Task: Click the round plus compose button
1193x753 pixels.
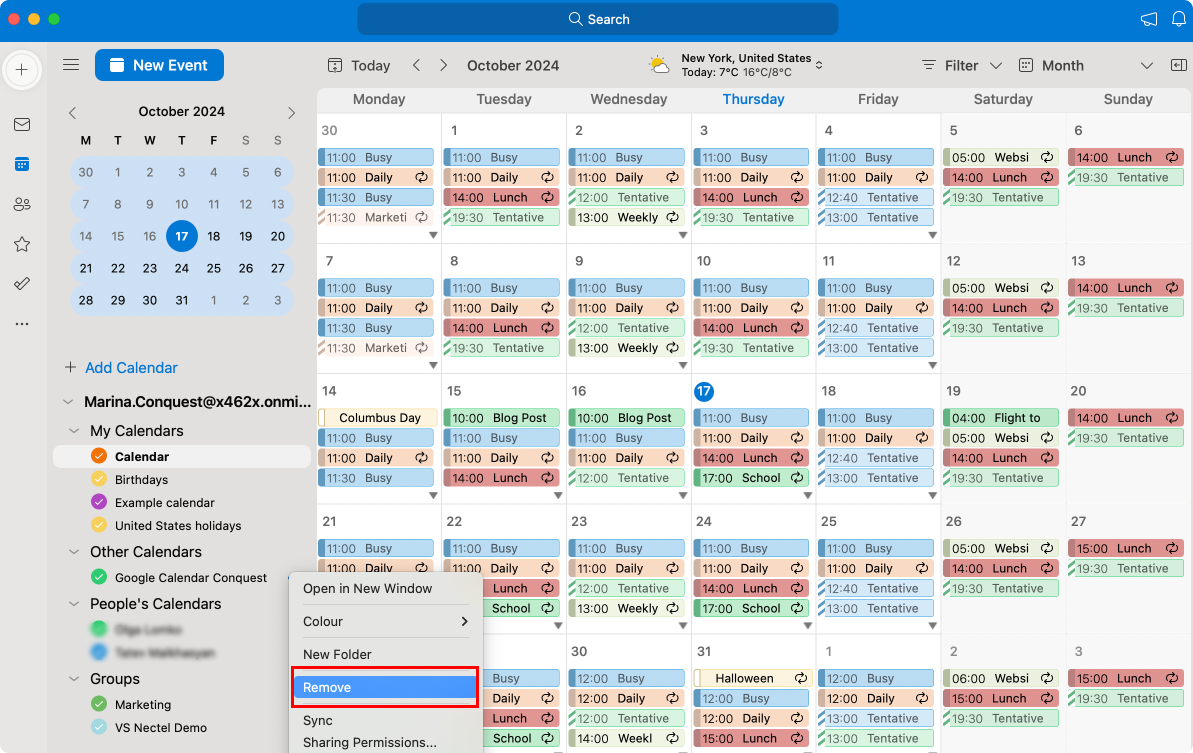Action: tap(22, 70)
